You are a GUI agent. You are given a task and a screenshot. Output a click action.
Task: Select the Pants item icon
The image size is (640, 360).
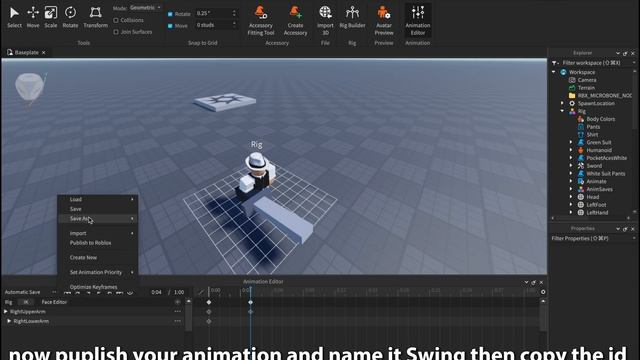coord(581,127)
